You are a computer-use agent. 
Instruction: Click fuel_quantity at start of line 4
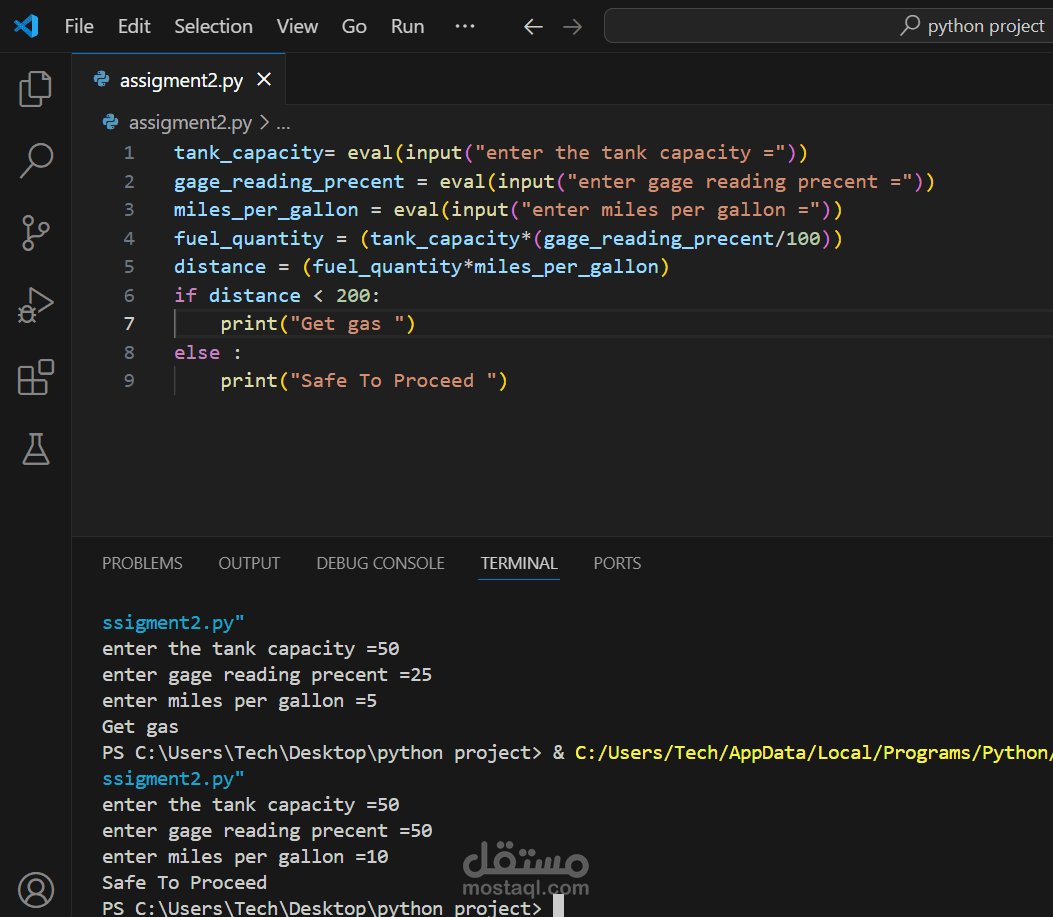(248, 238)
